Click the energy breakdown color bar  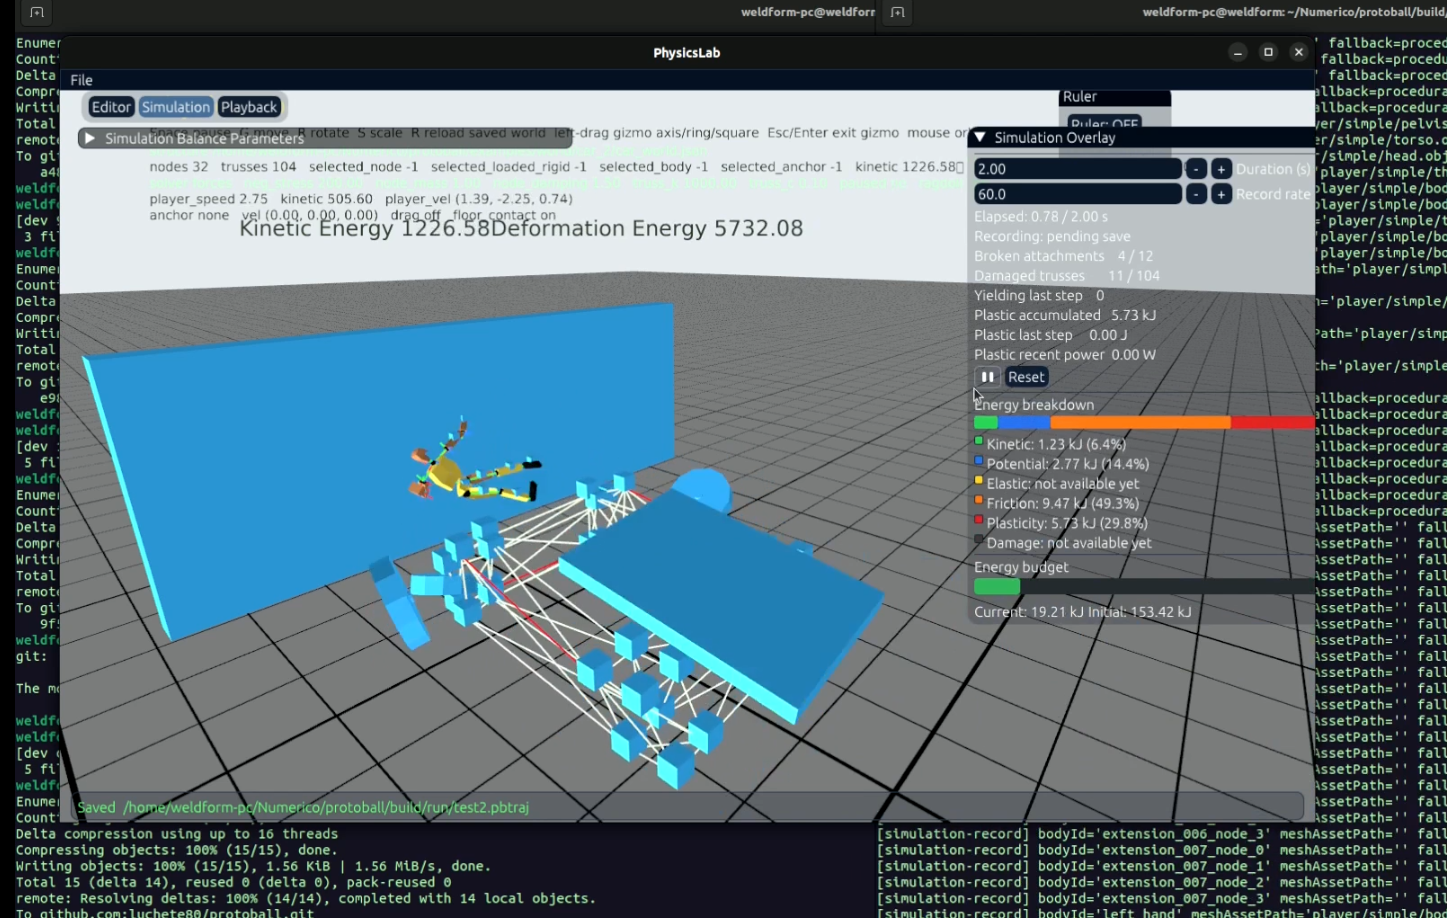1144,423
